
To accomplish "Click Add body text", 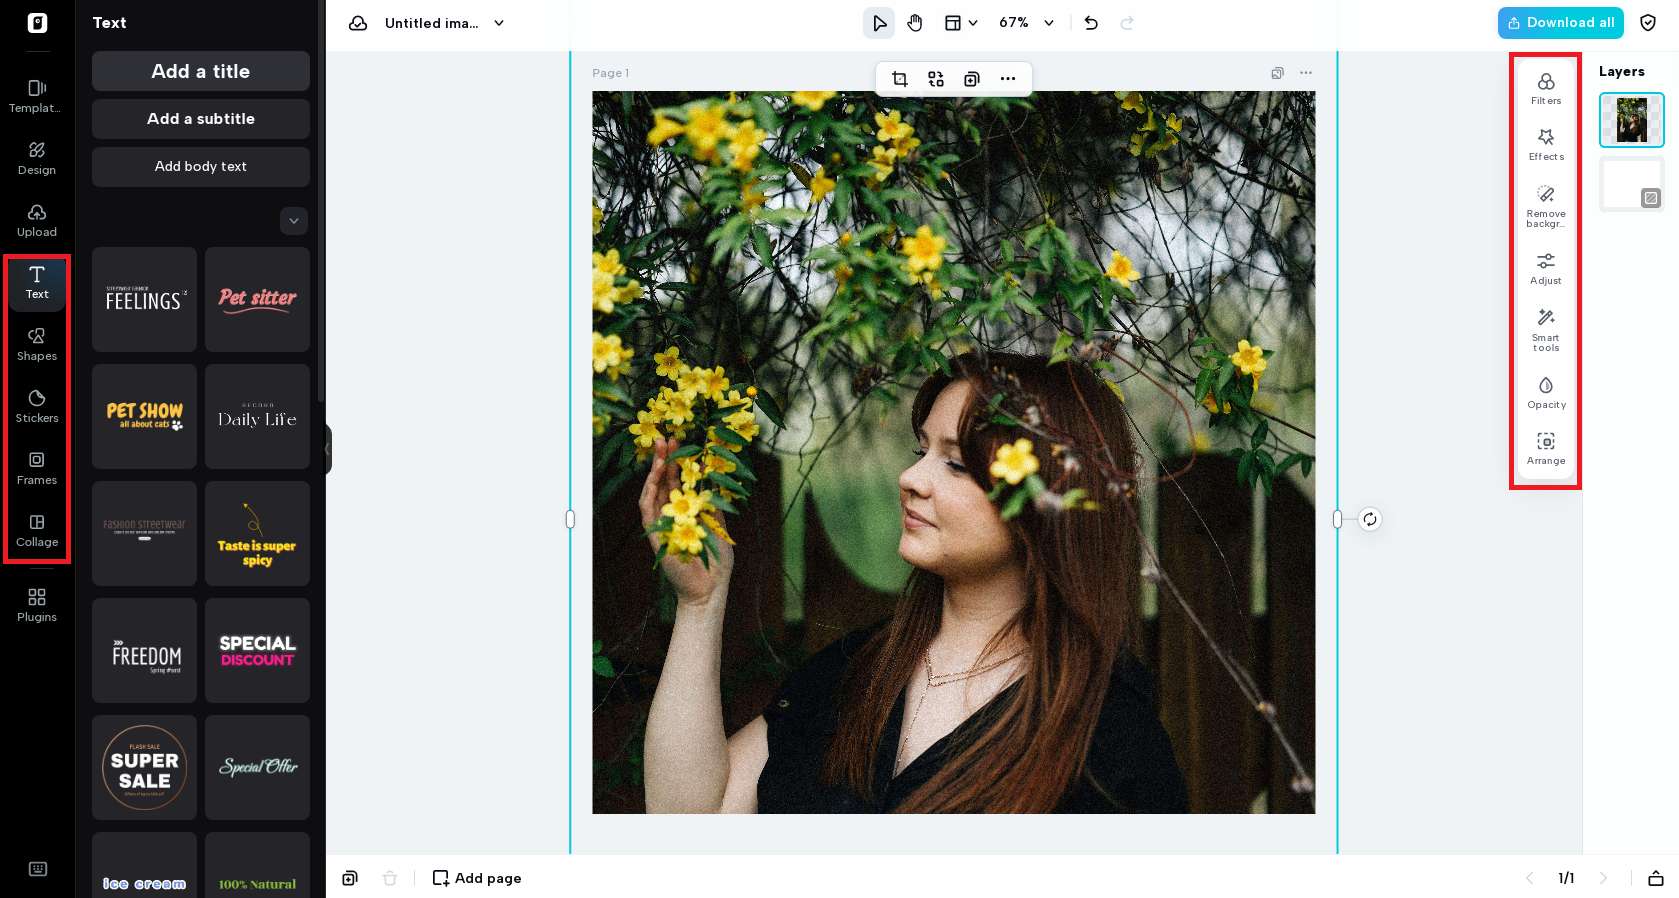I will tap(201, 167).
